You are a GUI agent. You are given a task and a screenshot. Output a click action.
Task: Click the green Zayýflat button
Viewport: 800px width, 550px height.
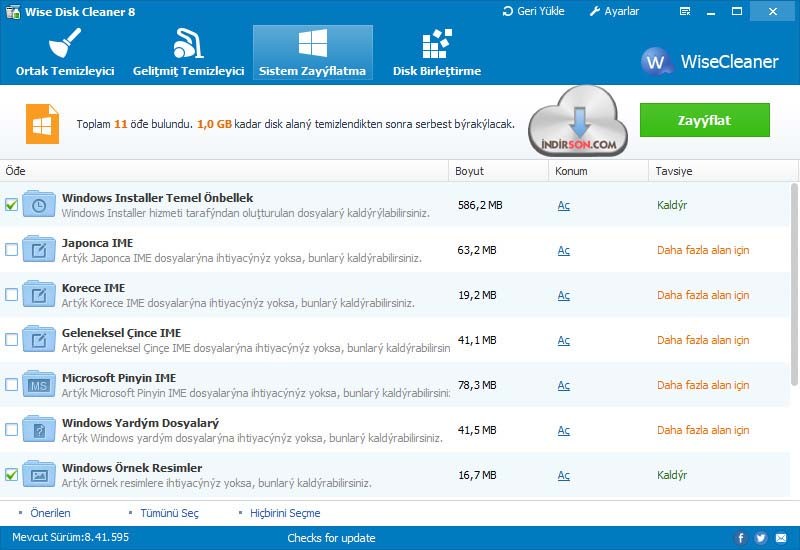705,120
